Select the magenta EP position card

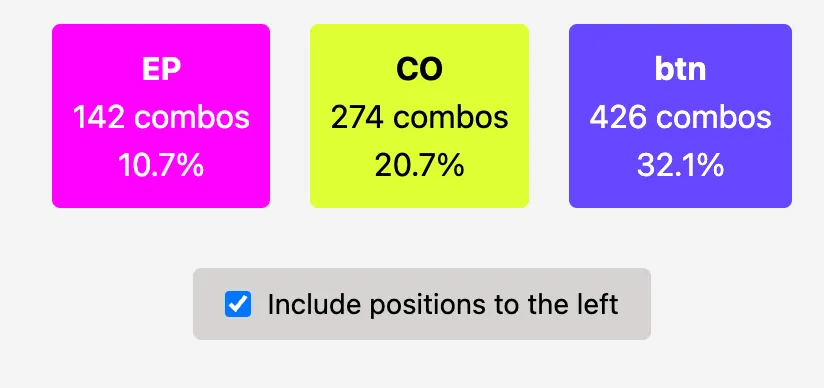pos(161,116)
